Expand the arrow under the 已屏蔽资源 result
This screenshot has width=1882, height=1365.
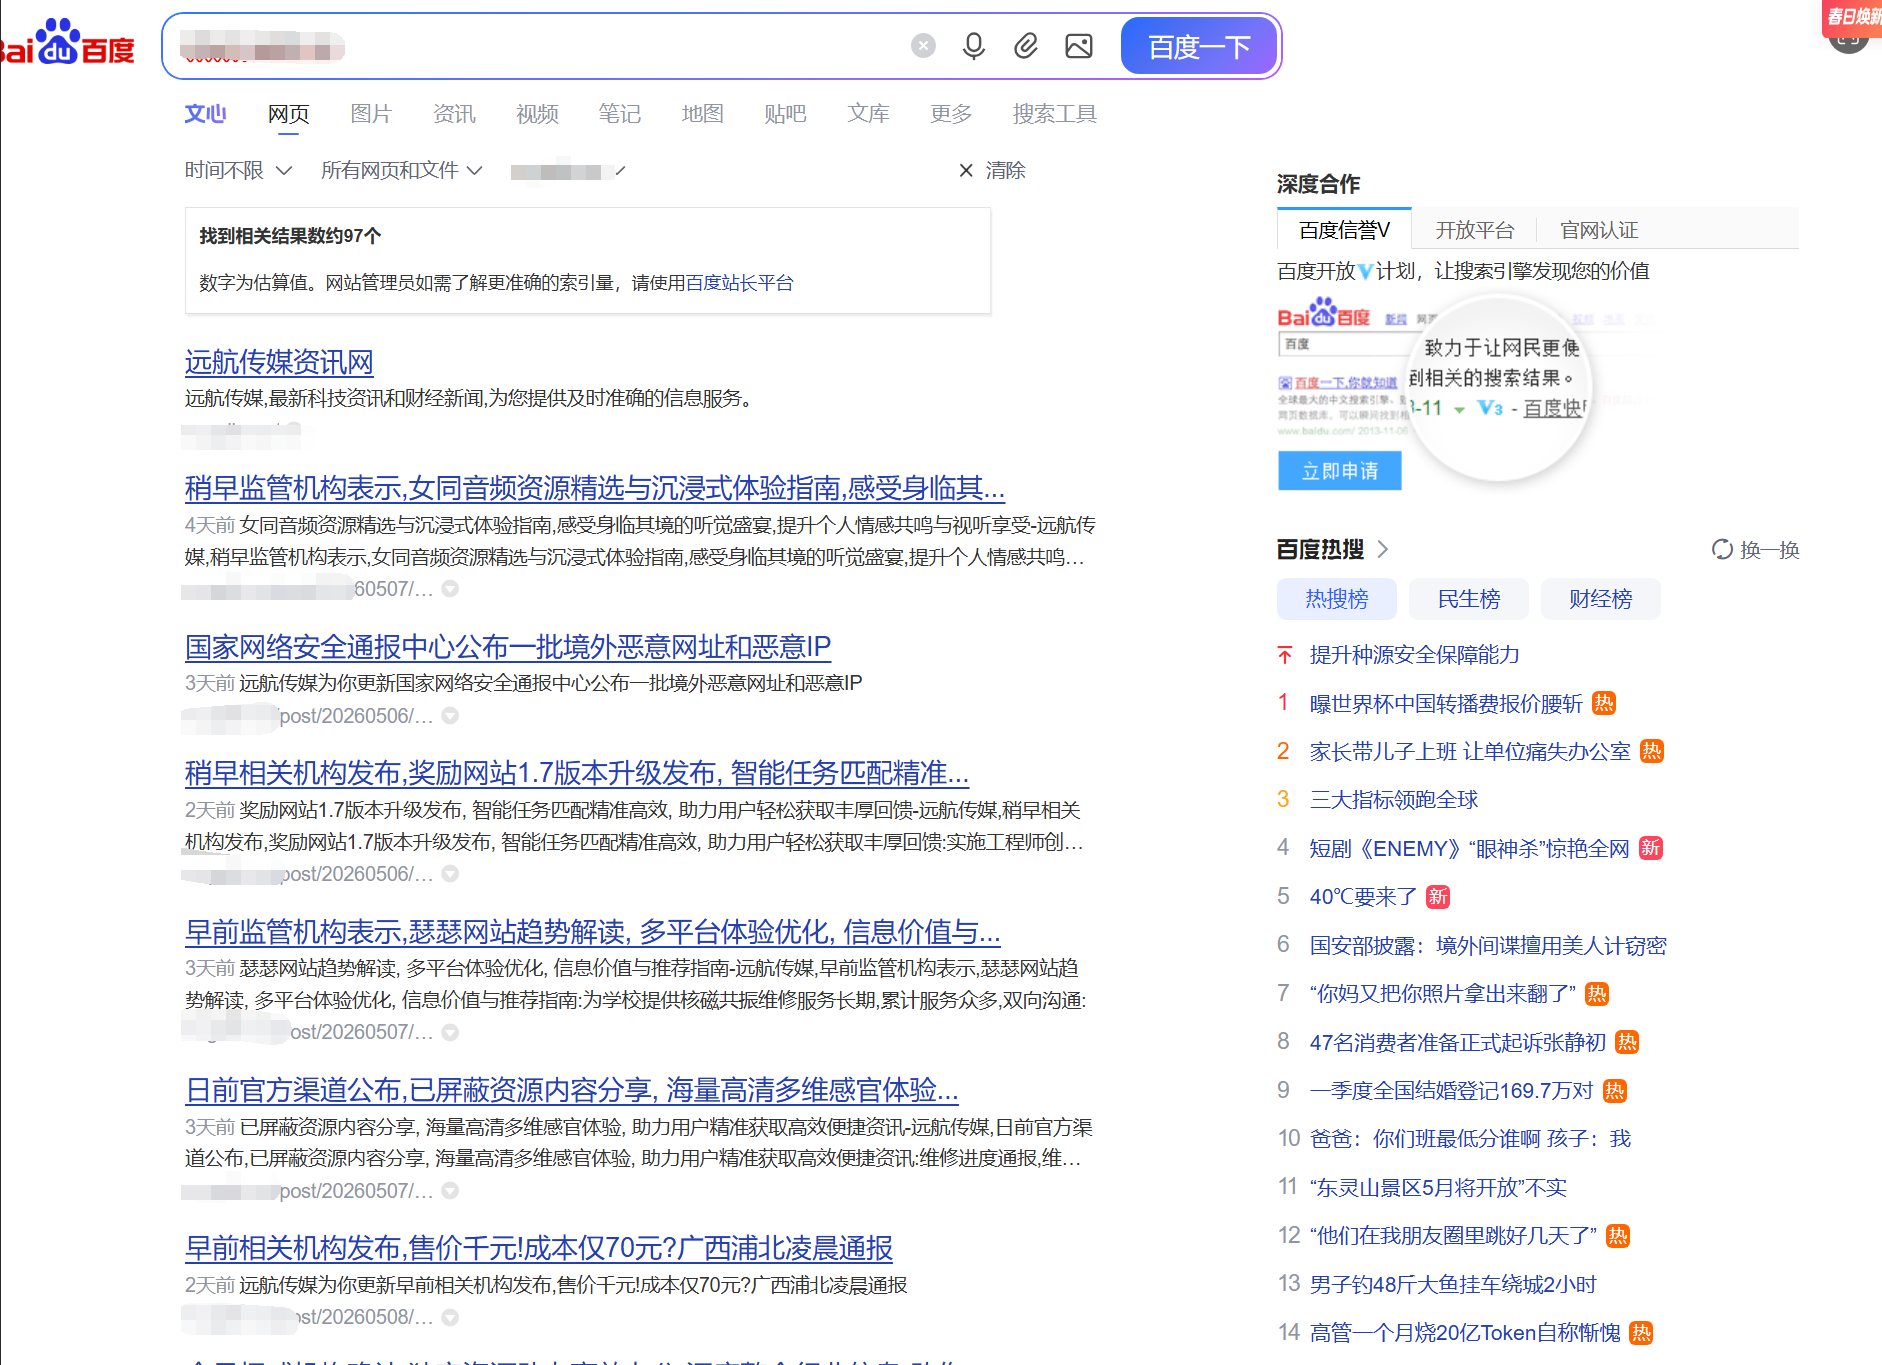(x=451, y=1191)
